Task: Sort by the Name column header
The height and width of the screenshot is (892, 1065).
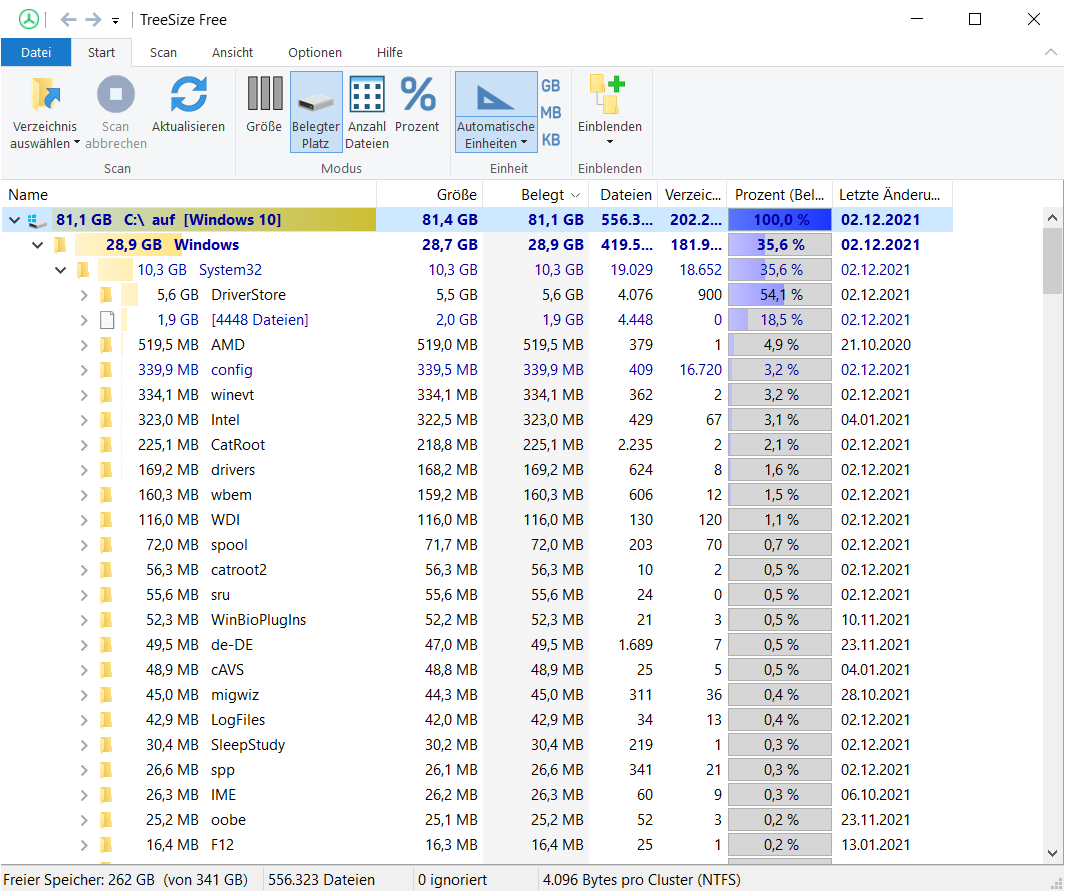Action: click(x=189, y=195)
